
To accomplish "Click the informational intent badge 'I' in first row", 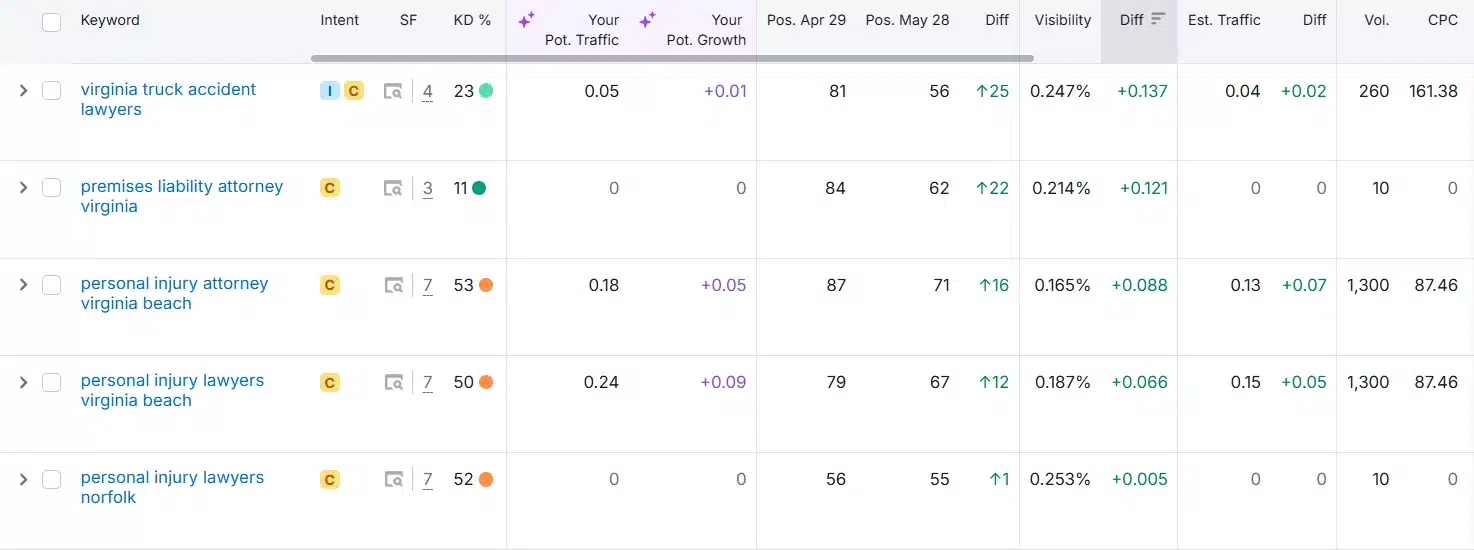I will coord(329,91).
